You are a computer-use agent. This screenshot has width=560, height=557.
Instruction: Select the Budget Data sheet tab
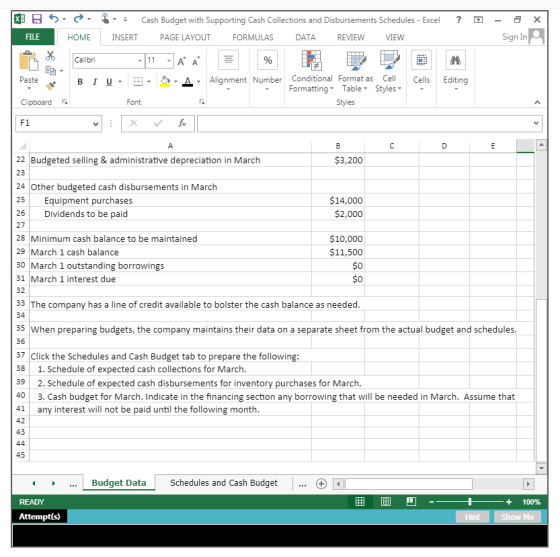(119, 483)
